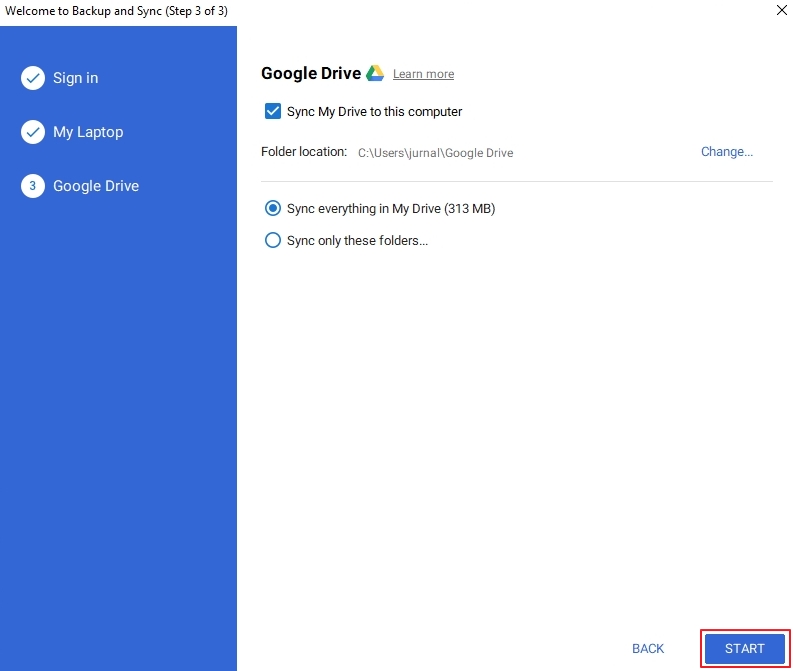
Task: Close the Backup and Sync window
Action: (x=781, y=10)
